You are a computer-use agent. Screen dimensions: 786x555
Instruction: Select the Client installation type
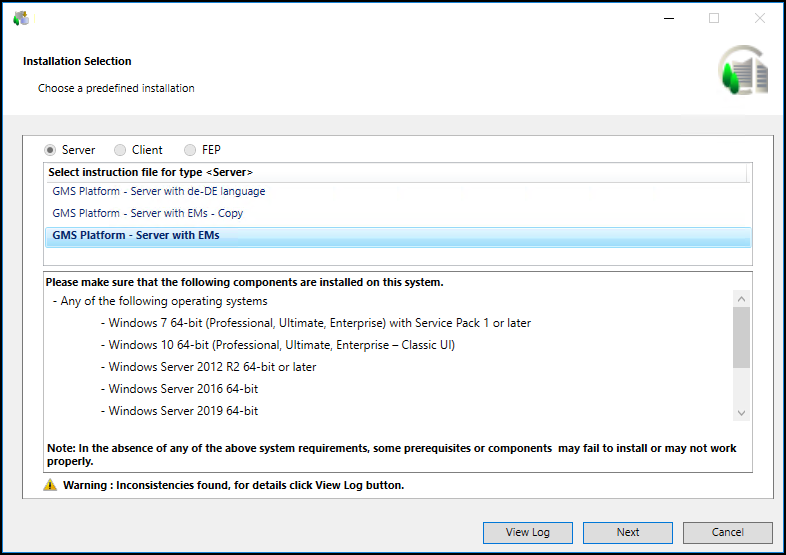120,150
